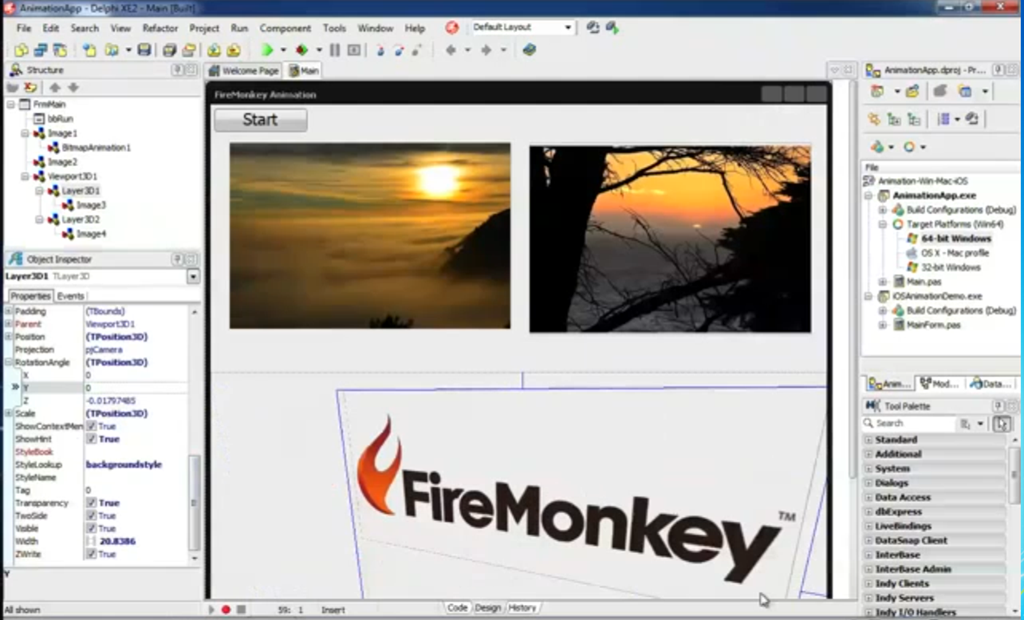The width and height of the screenshot is (1024, 620).
Task: Click the Expand All icon in Project Manager
Action: tap(894, 119)
